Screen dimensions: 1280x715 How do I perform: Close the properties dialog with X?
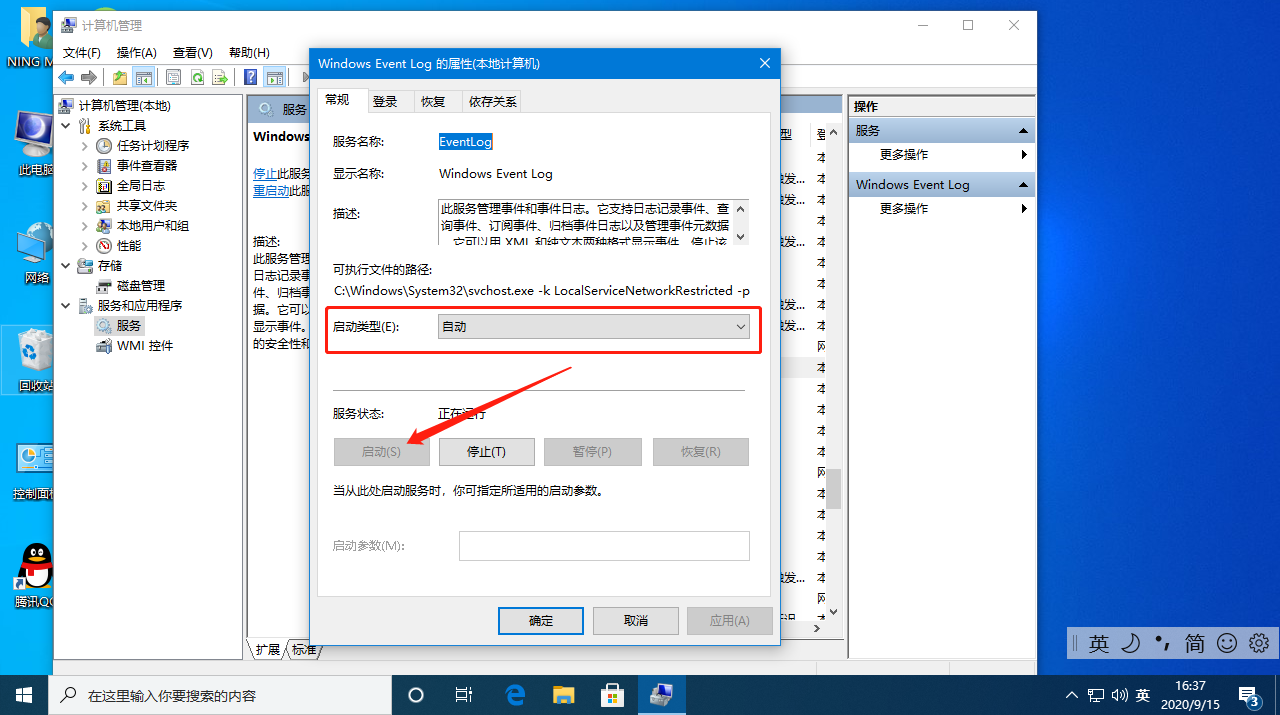765,63
